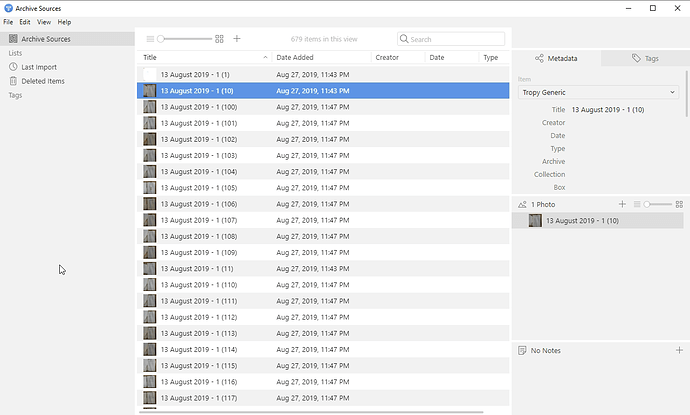The image size is (690, 415).
Task: Select item 13 August 2019 - 1 (108)
Action: pyautogui.click(x=323, y=236)
